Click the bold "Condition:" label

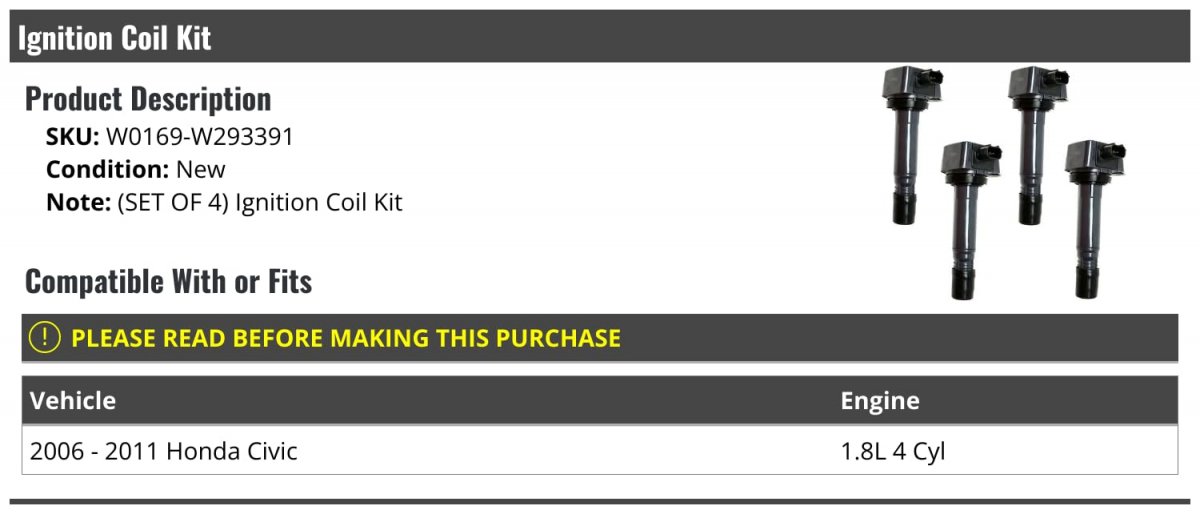107,169
